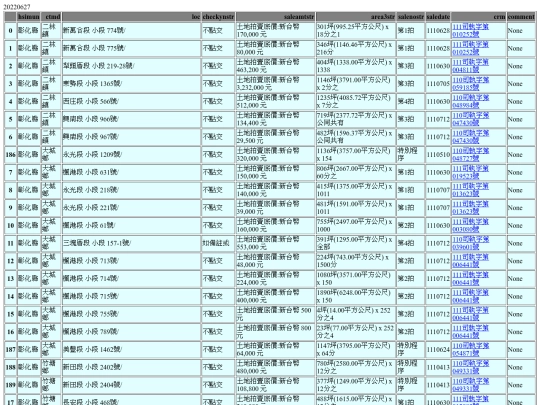Image resolution: width=540 pixels, height=405 pixels.
Task: Open the crm link in row 14
Action: 470,297
